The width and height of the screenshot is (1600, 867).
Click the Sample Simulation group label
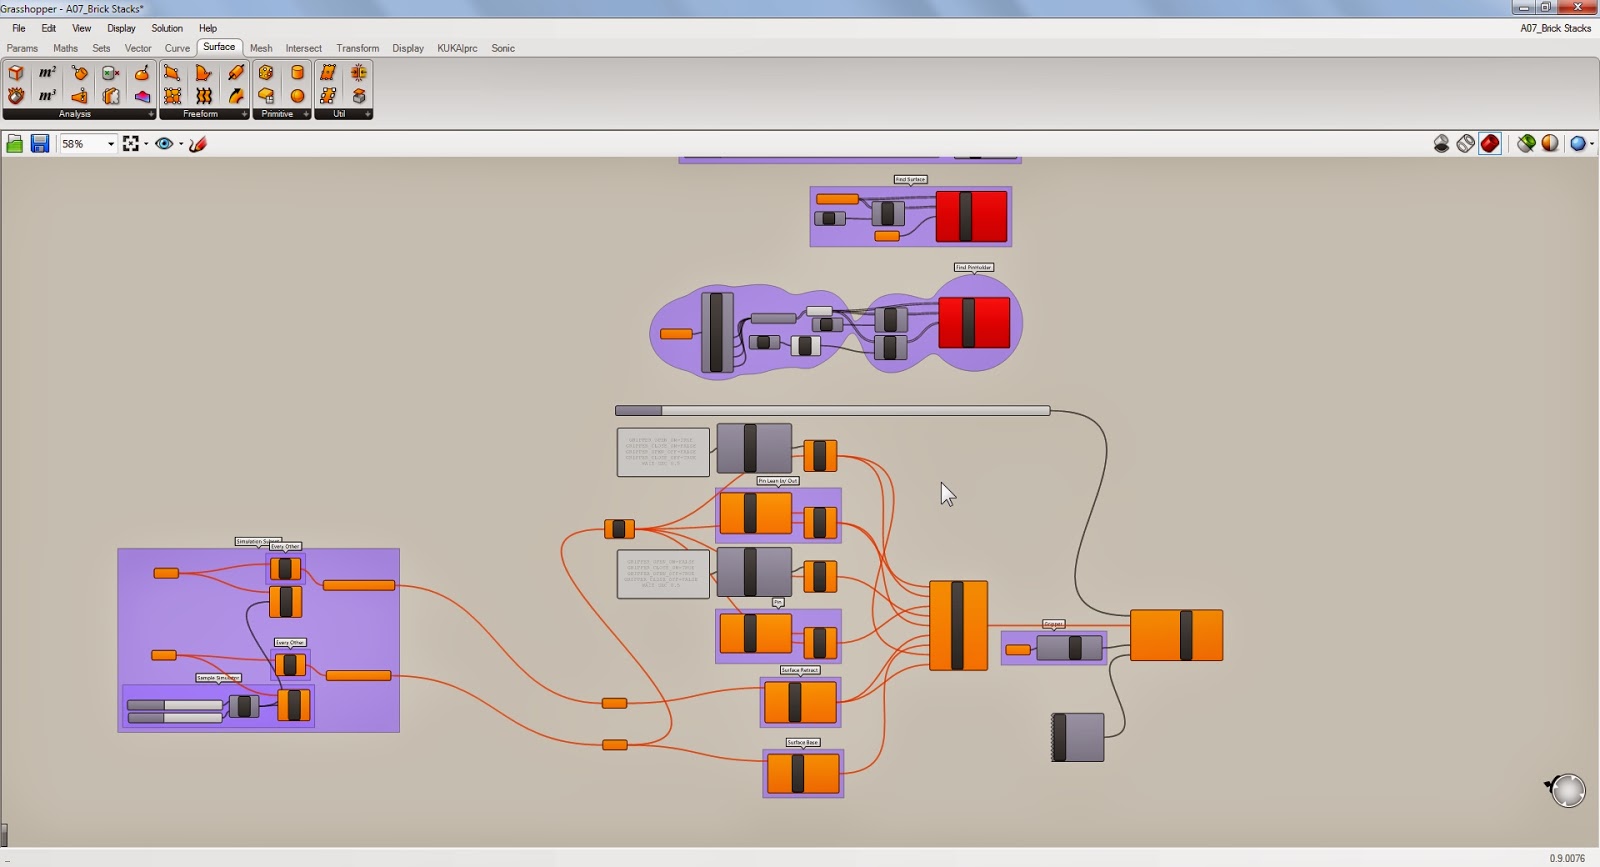click(218, 678)
